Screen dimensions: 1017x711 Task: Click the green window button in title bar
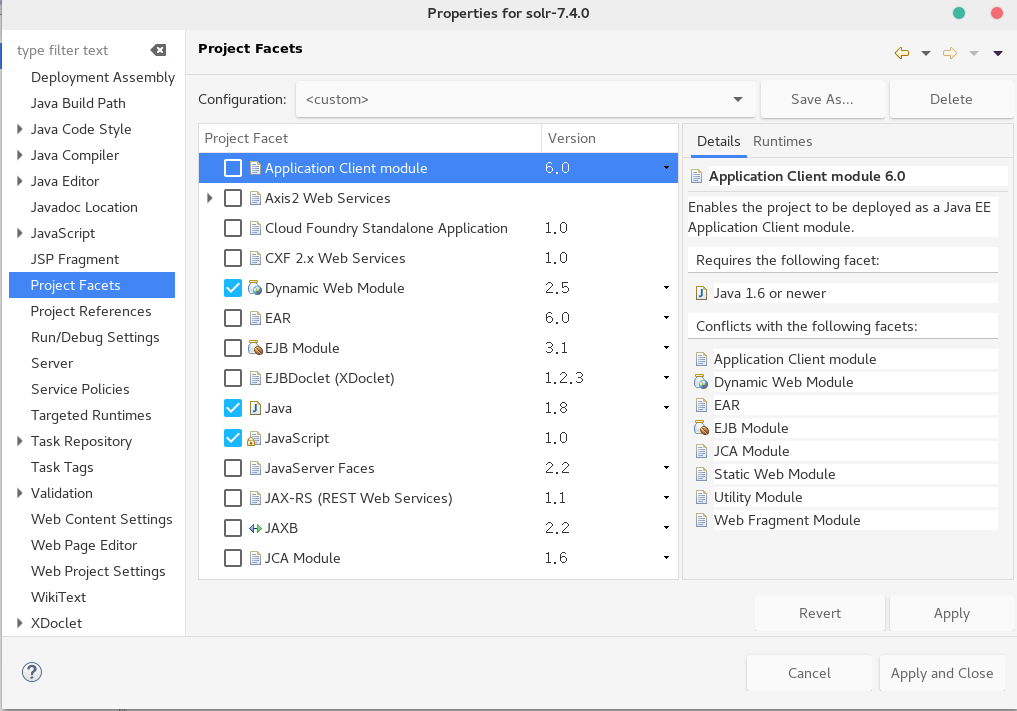[x=959, y=13]
